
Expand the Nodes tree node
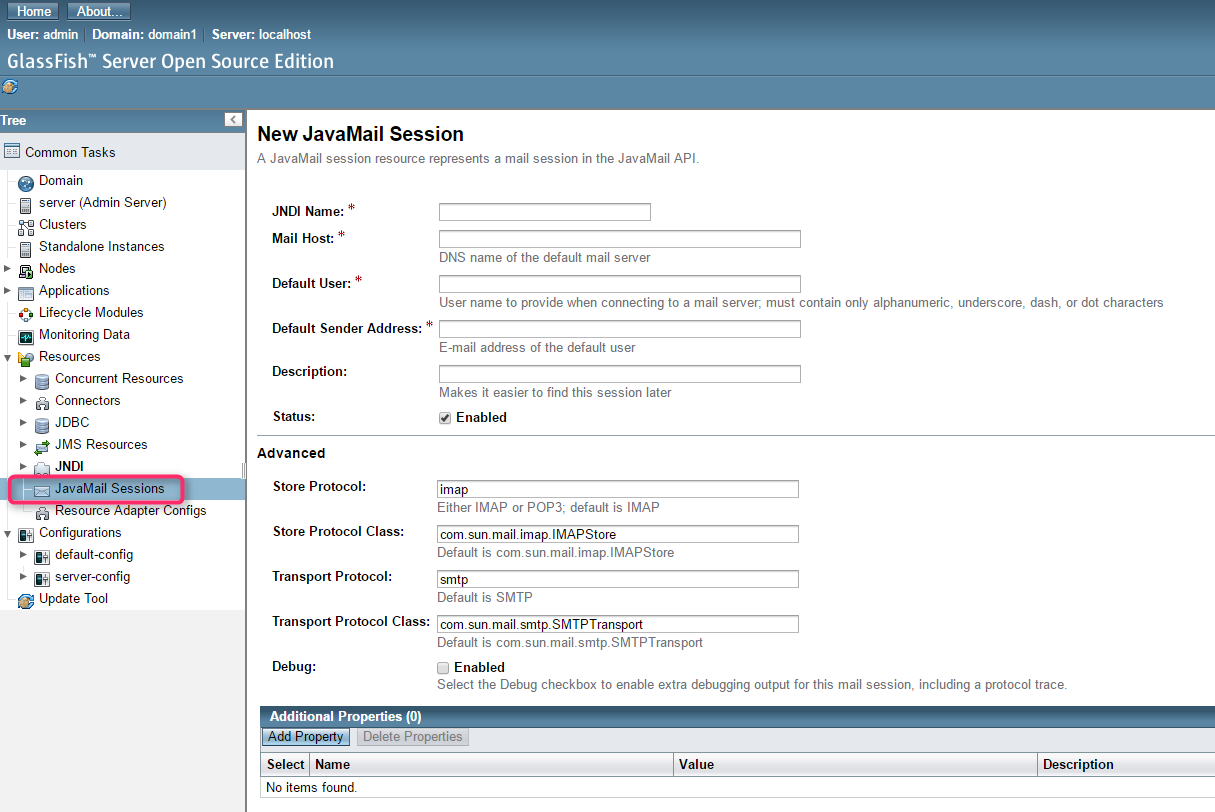coord(9,268)
